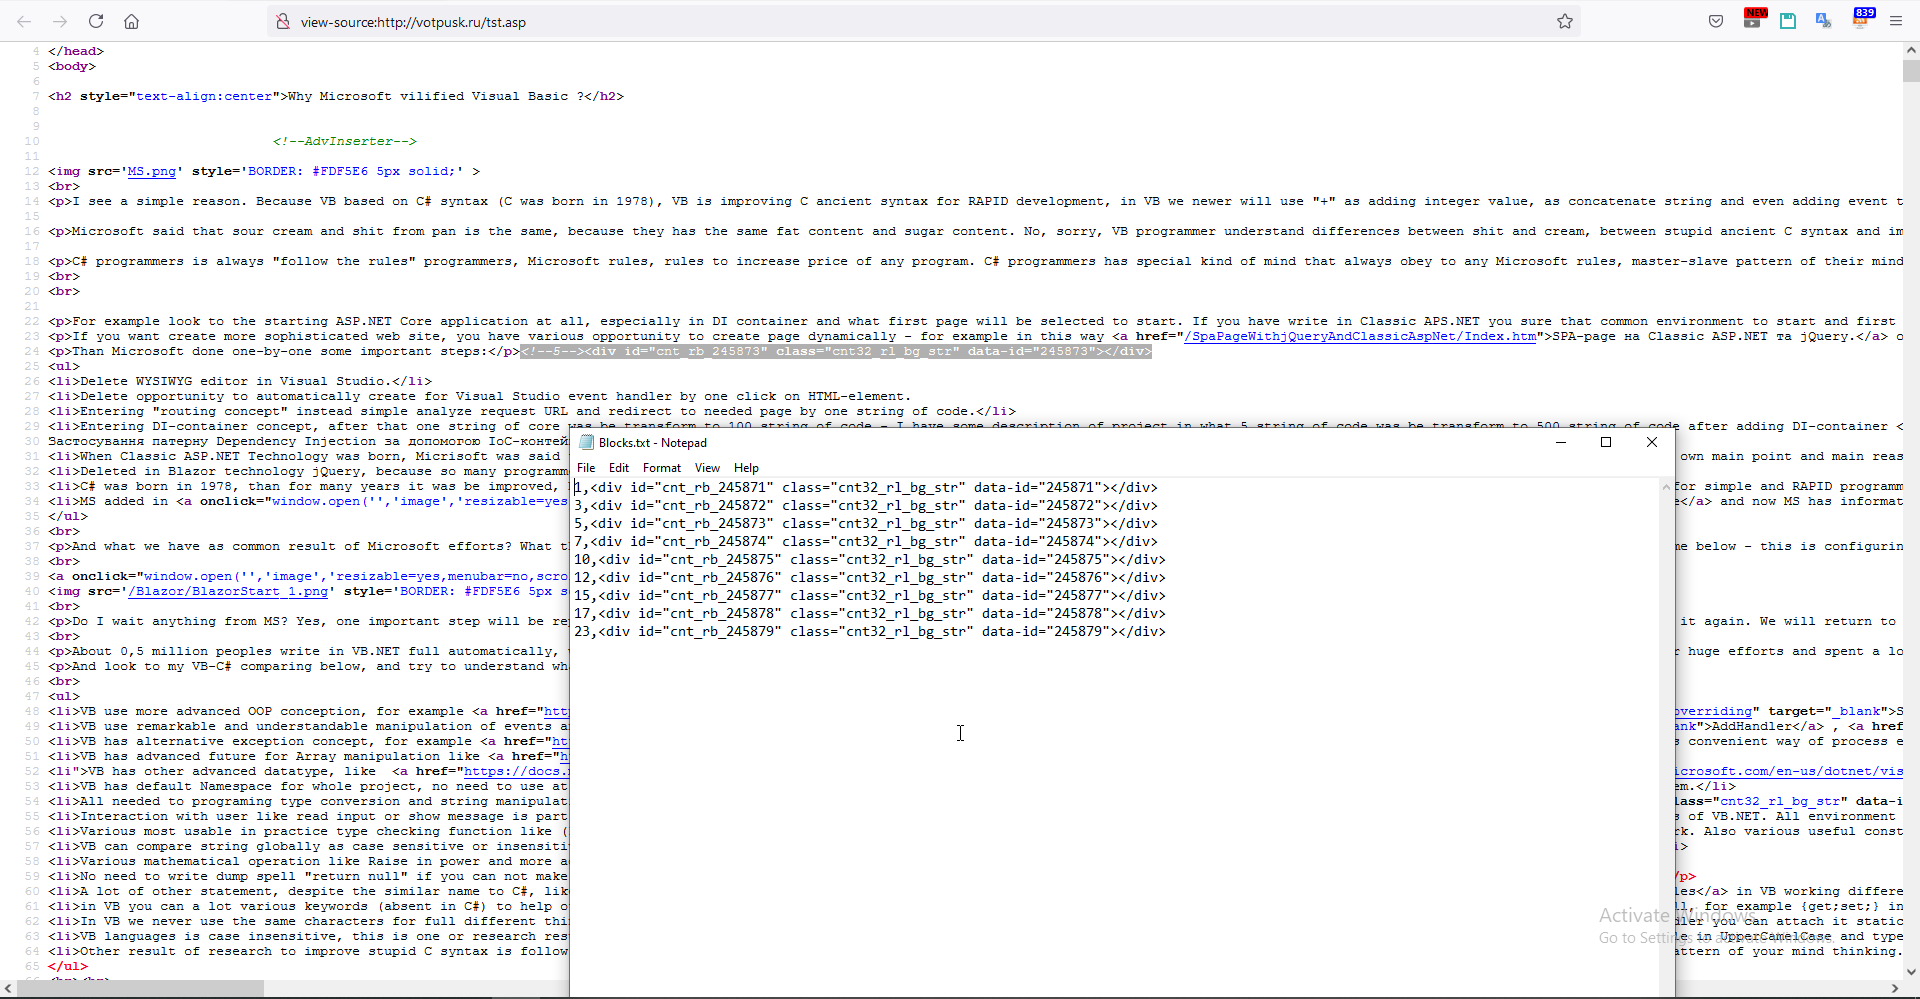Open the browser hamburger menu

(1895, 21)
